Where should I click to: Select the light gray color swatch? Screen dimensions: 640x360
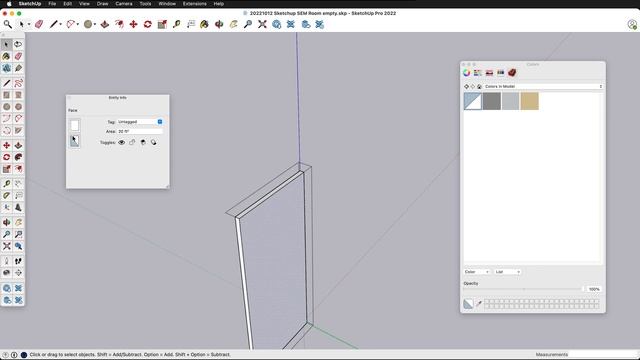510,101
